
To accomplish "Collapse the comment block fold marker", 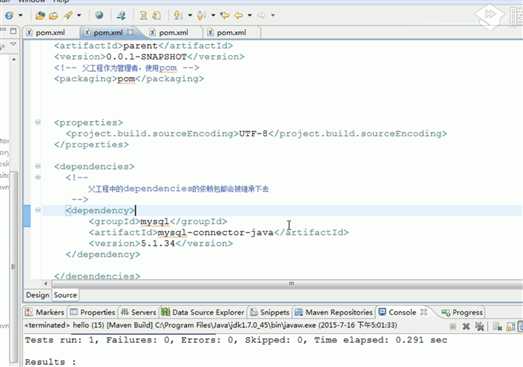I will point(38,177).
